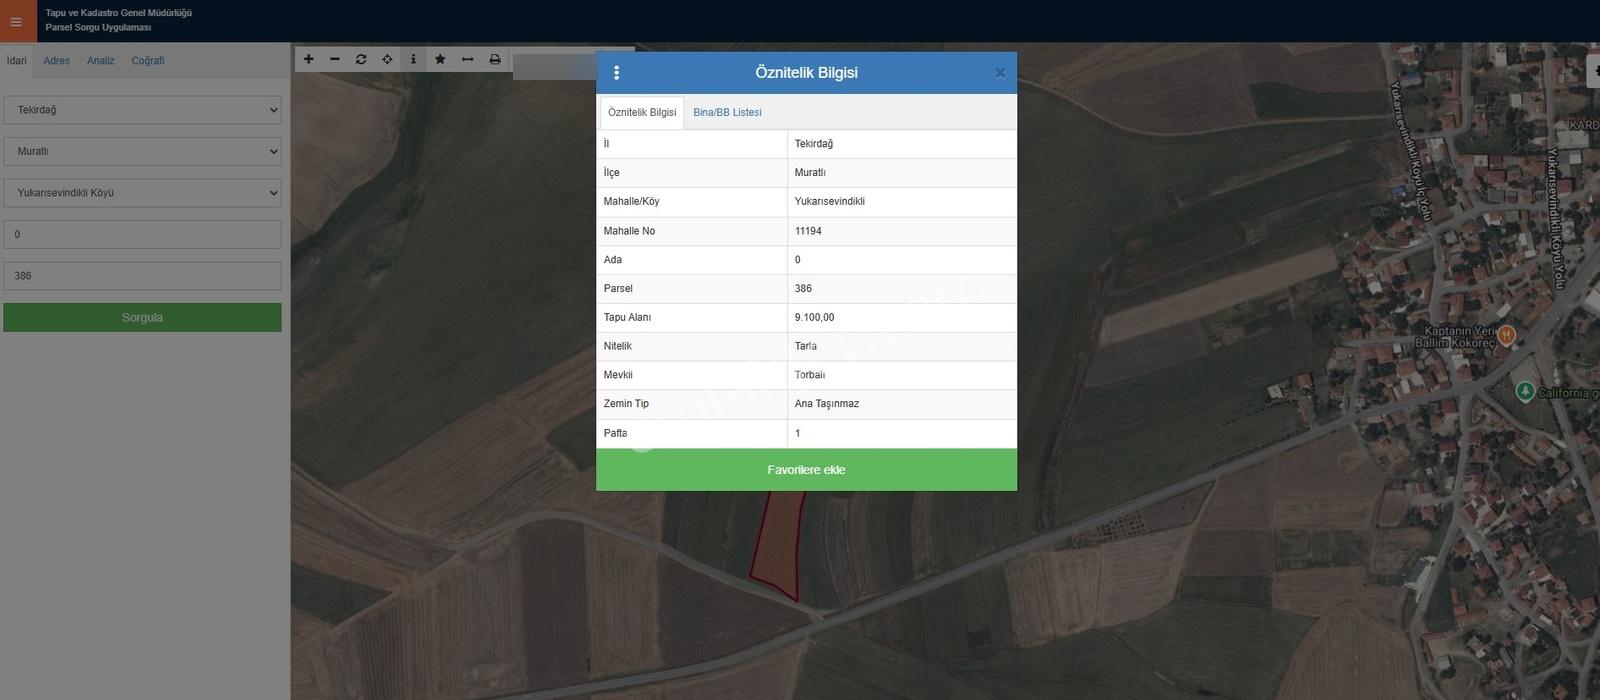
Task: Click the İlçe value Muratlı
Action: point(810,173)
